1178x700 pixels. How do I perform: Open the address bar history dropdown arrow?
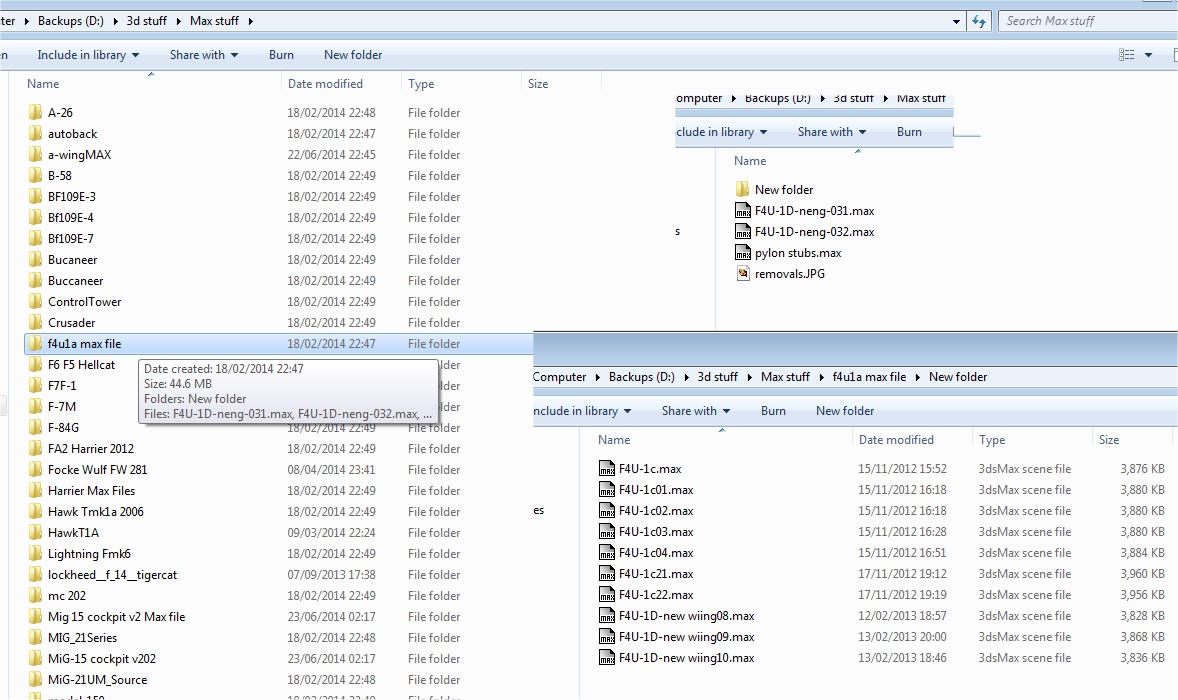point(956,21)
